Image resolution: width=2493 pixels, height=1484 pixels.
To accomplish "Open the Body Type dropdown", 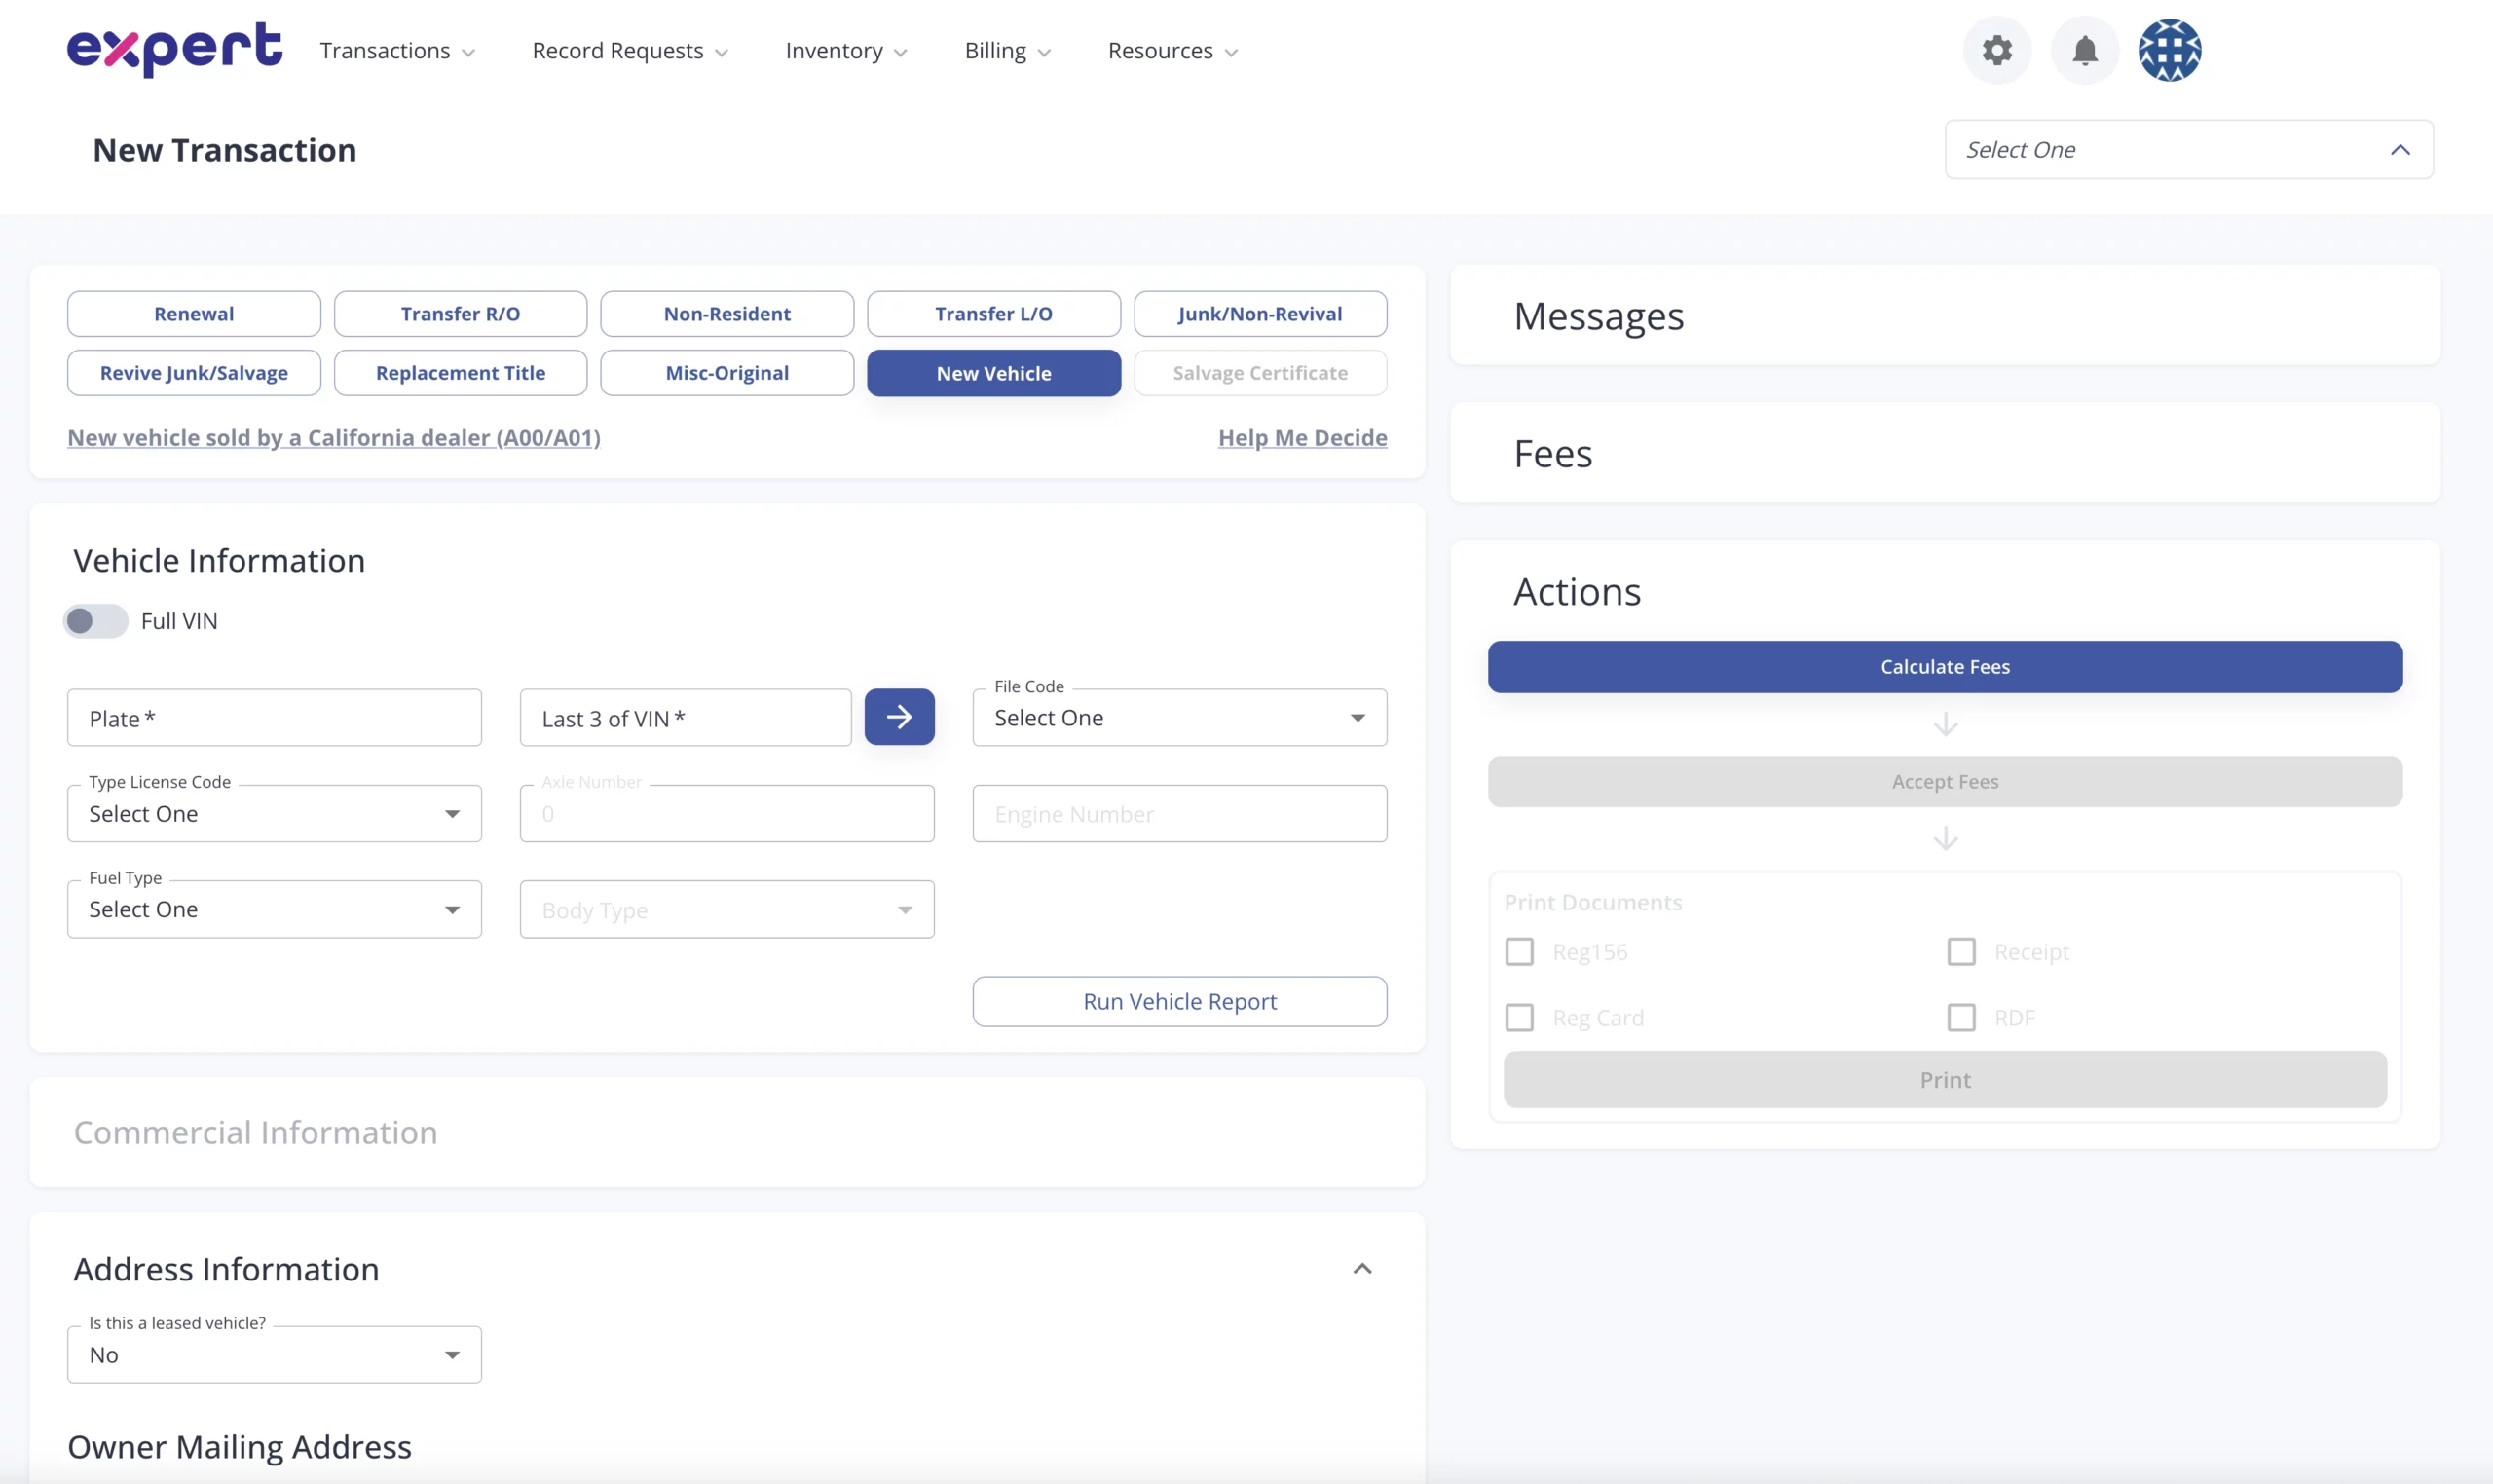I will (x=727, y=909).
